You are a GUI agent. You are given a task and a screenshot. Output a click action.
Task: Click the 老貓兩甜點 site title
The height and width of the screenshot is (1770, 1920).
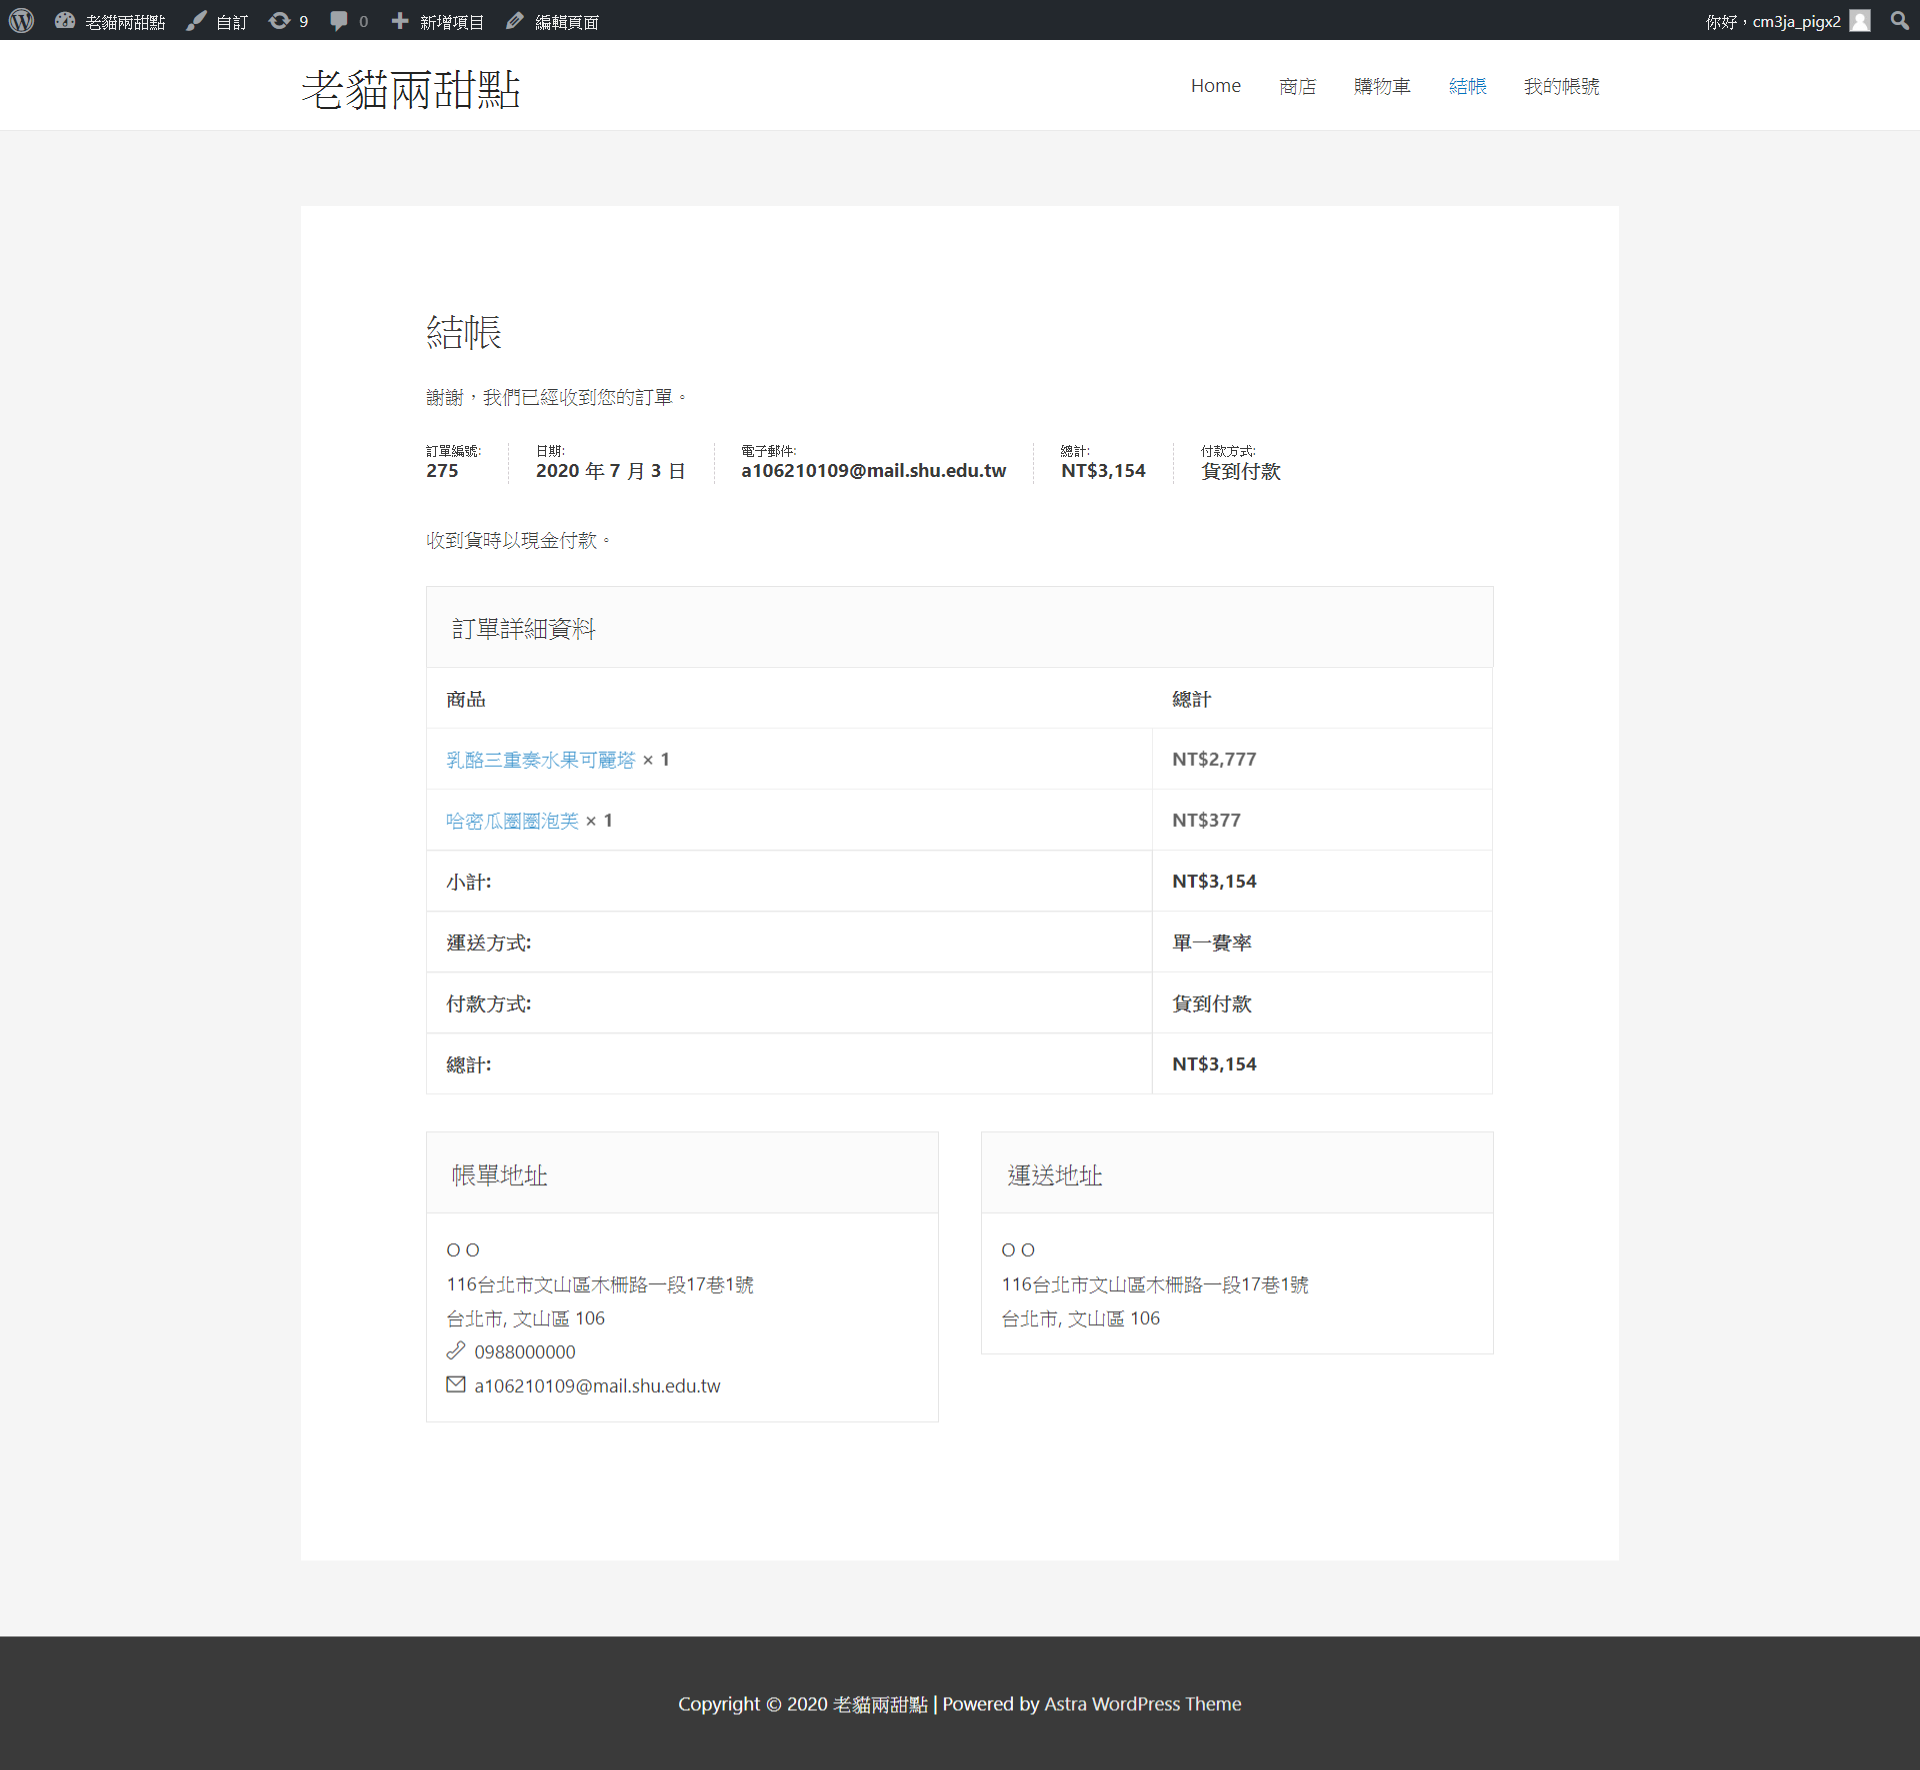(x=411, y=90)
